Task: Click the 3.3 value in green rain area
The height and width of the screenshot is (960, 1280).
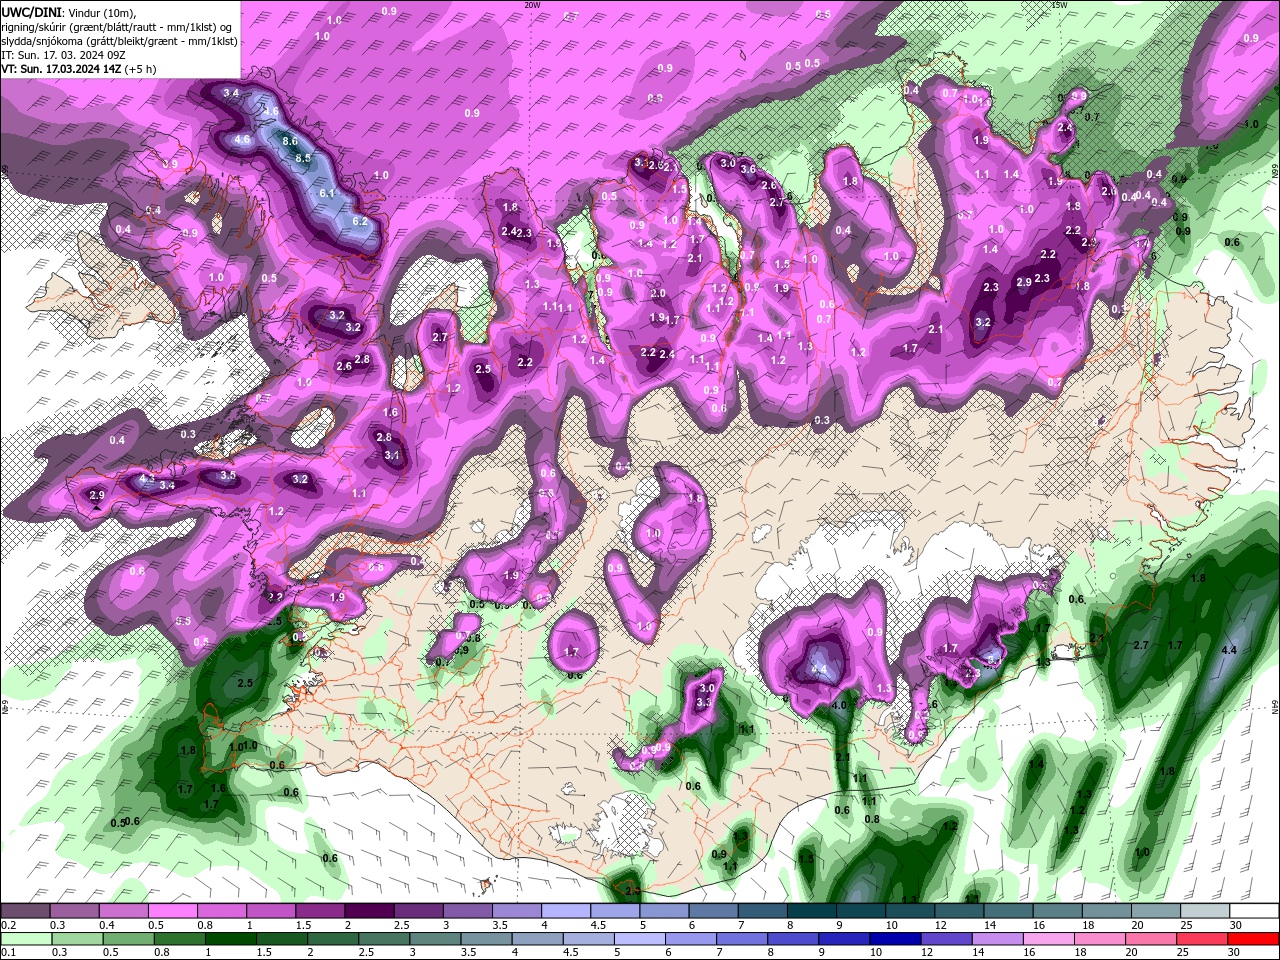Action: click(x=704, y=702)
